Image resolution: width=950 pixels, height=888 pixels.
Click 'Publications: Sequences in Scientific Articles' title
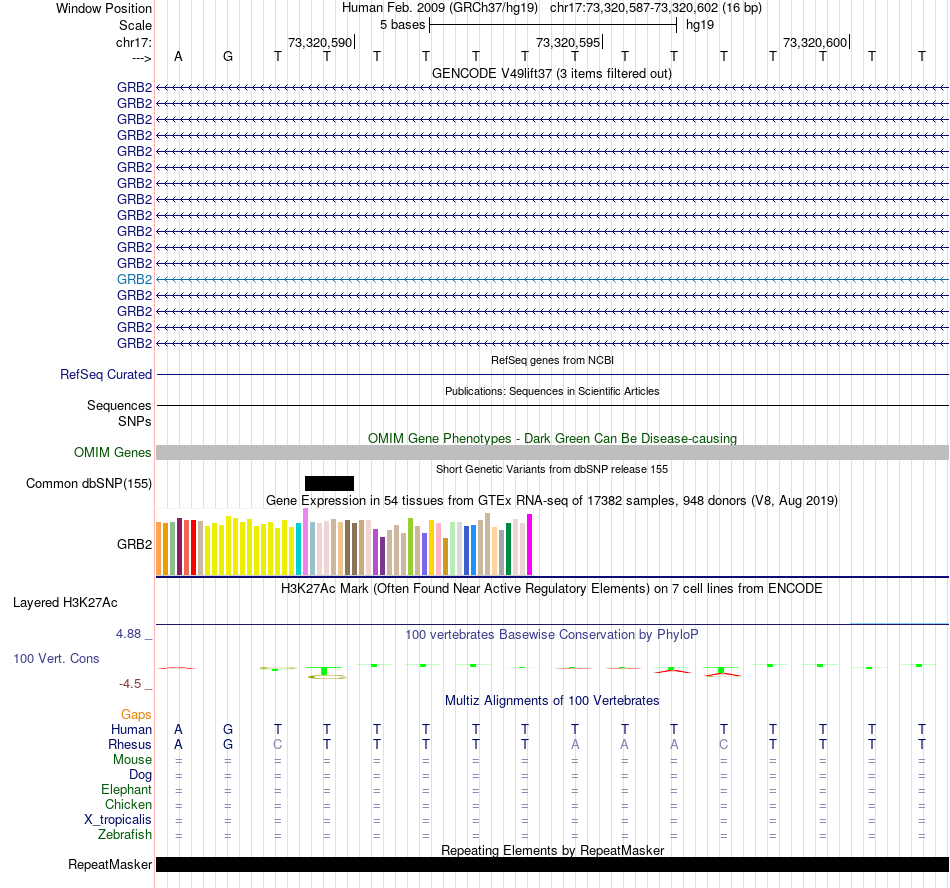[552, 391]
